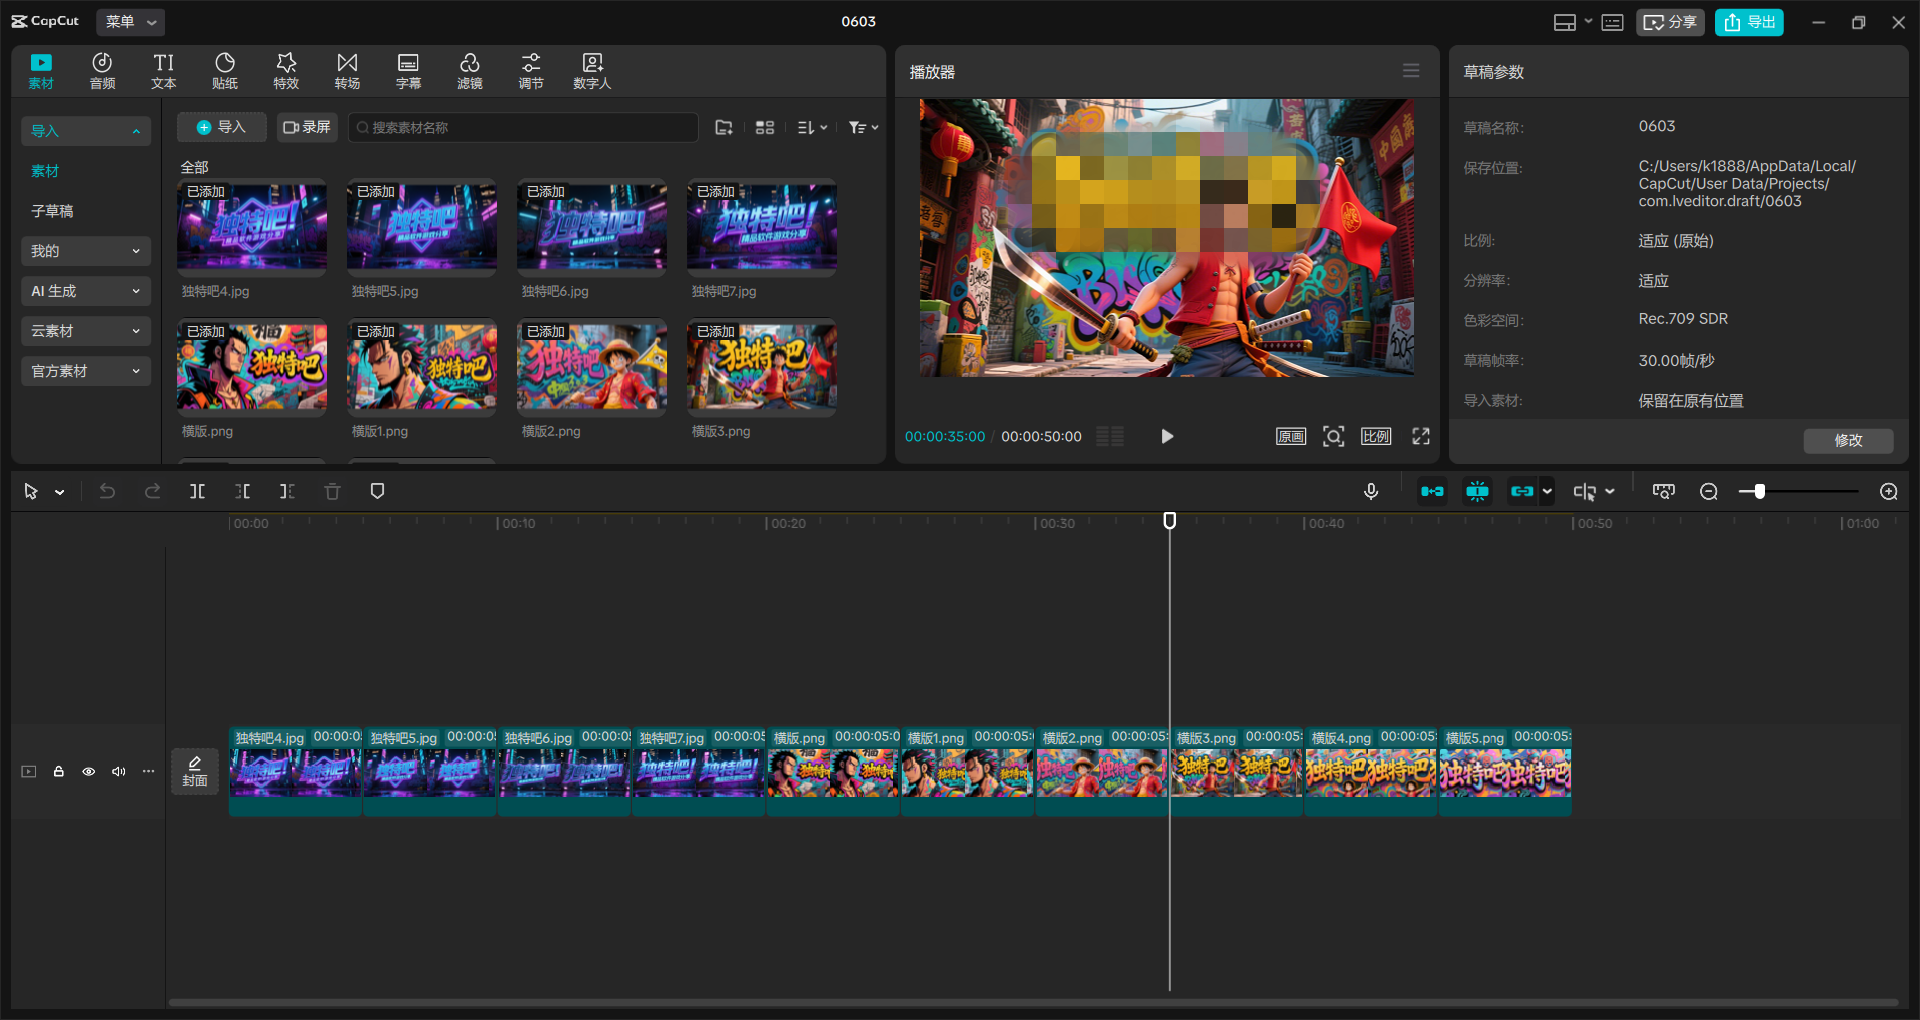Zoom out the timeline
This screenshot has height=1020, width=1920.
tap(1709, 491)
